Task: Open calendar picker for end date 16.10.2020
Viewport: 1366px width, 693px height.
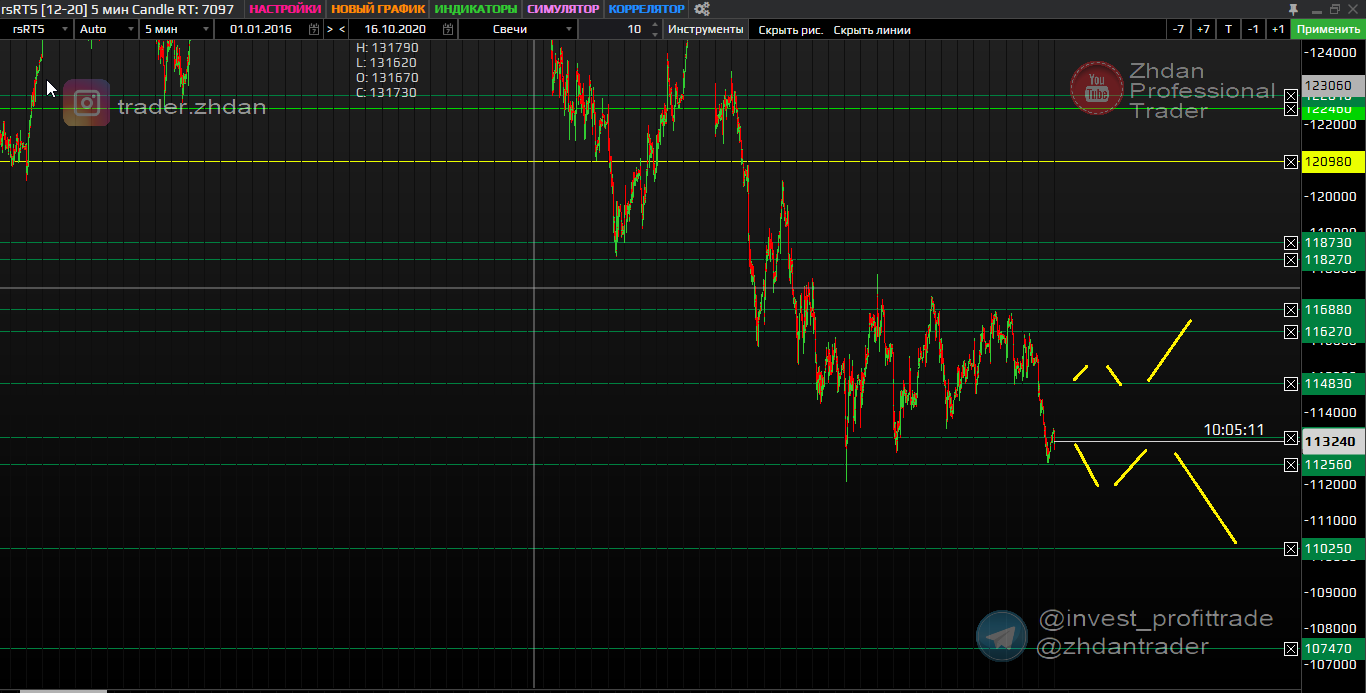Action: click(447, 29)
